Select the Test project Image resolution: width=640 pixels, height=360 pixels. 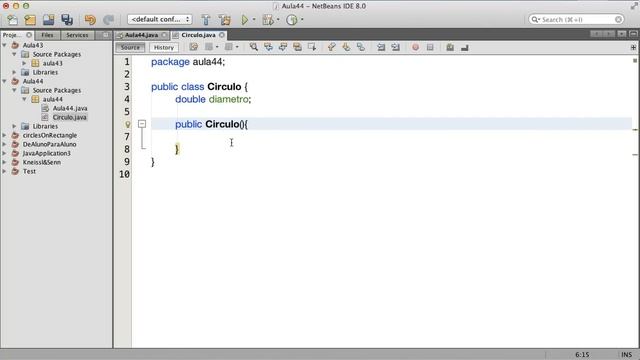pyautogui.click(x=29, y=171)
